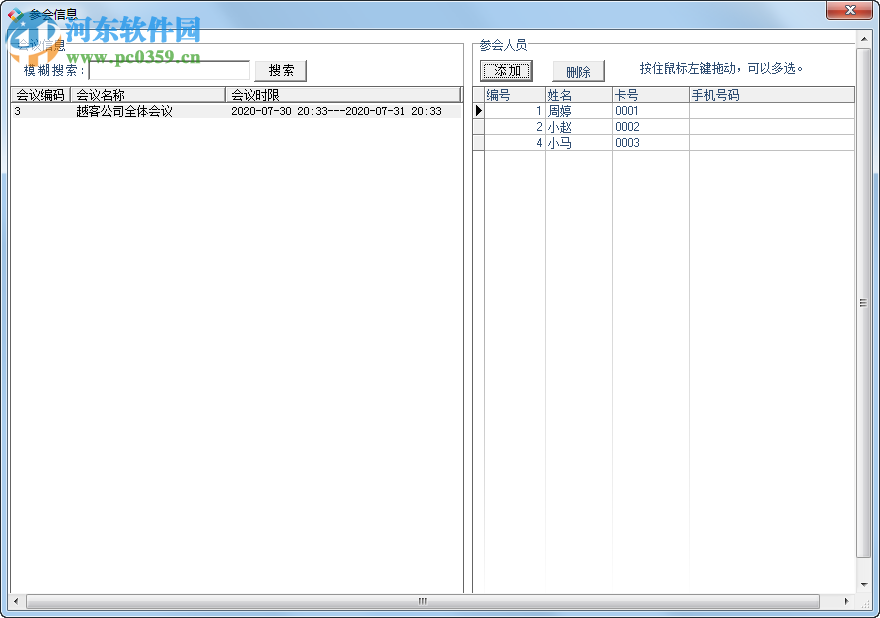Select participant 小马 in the list
Screen dimensions: 880x618
[560, 143]
